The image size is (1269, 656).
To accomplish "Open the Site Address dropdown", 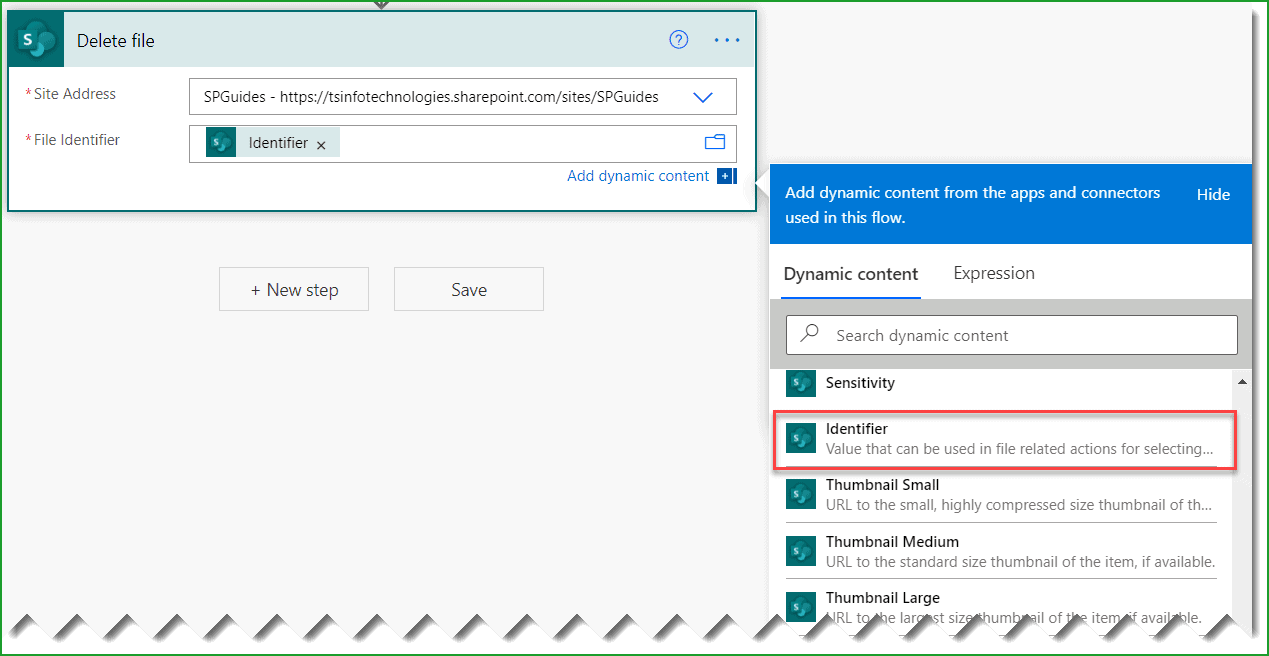I will click(x=703, y=96).
